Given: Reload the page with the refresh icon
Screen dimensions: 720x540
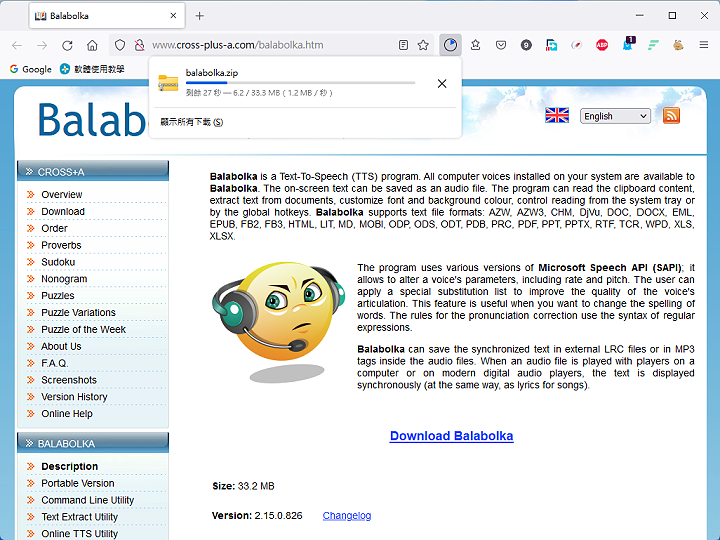Looking at the screenshot, I should [68, 45].
